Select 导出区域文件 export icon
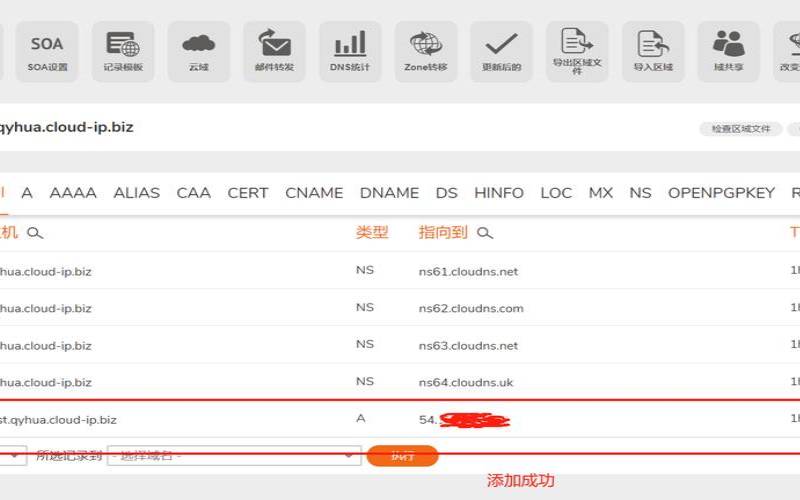 577,52
